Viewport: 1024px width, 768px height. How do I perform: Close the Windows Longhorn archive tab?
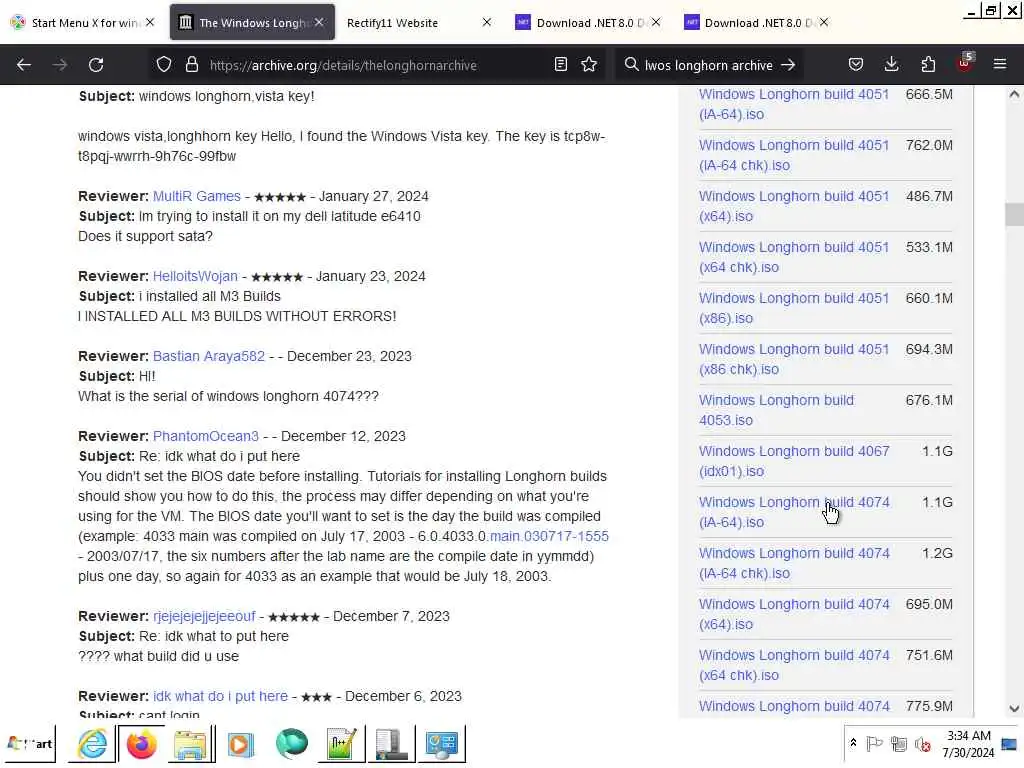[x=319, y=22]
